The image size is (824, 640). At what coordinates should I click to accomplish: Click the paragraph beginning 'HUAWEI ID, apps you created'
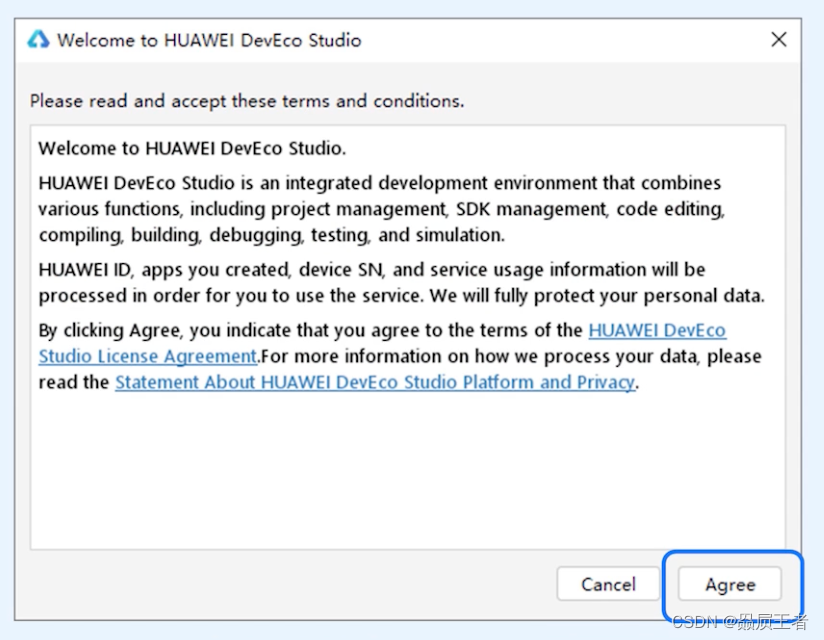pyautogui.click(x=401, y=283)
